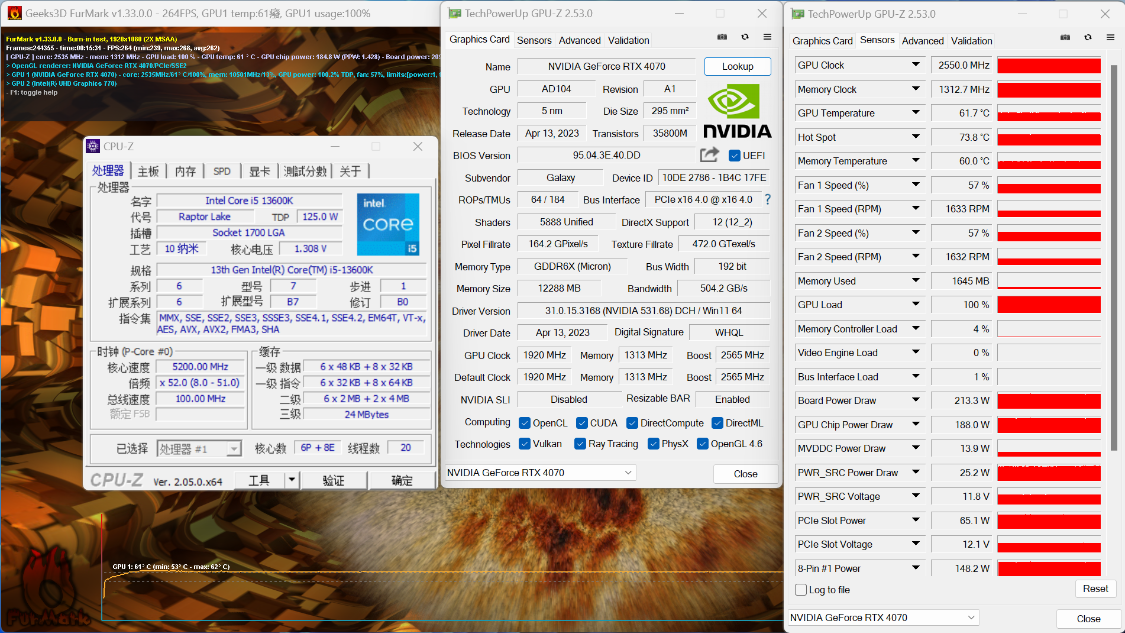Viewport: 1125px width, 633px height.
Task: Toggle the Vulkan checkbox
Action: (x=524, y=444)
